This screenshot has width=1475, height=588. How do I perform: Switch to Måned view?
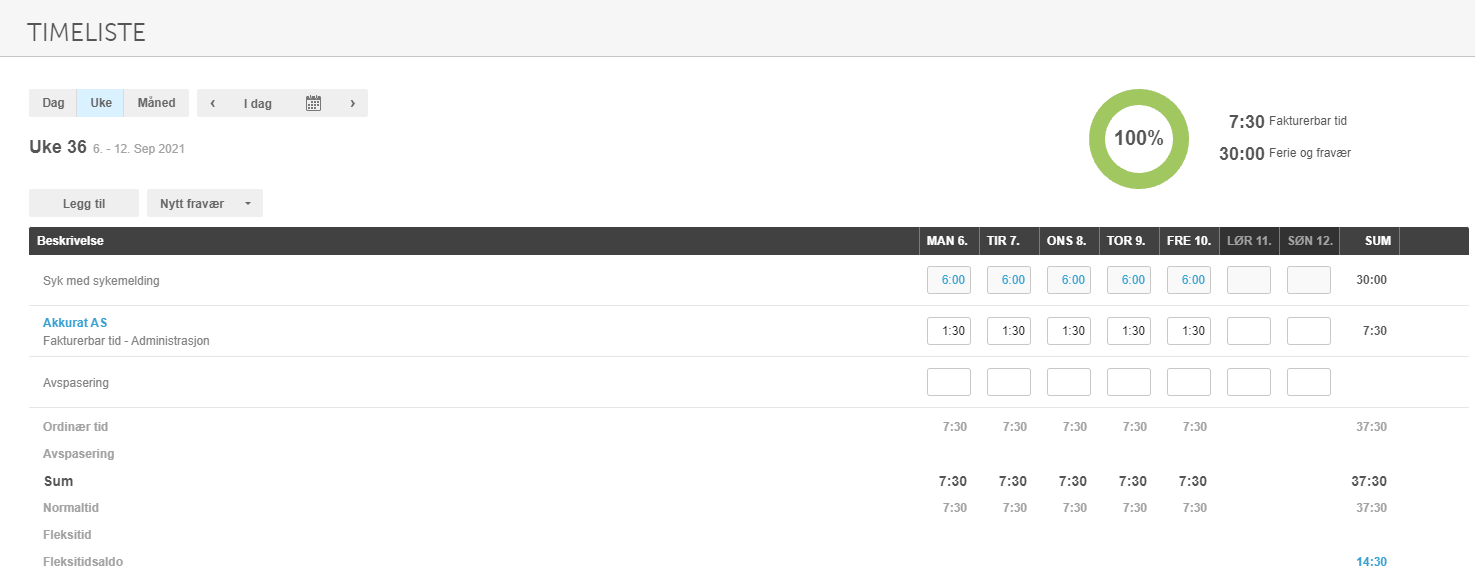(156, 103)
